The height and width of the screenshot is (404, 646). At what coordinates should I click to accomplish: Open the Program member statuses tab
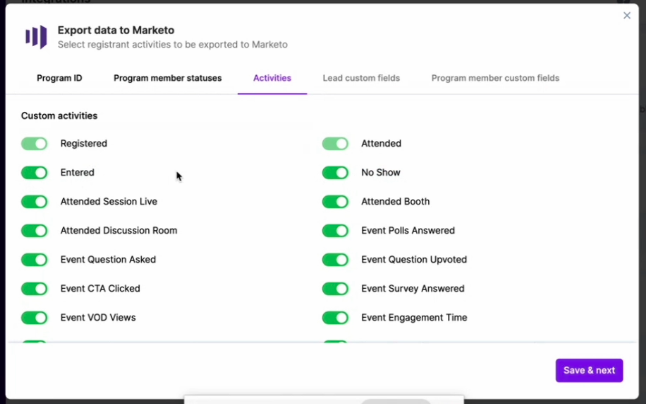coord(168,78)
